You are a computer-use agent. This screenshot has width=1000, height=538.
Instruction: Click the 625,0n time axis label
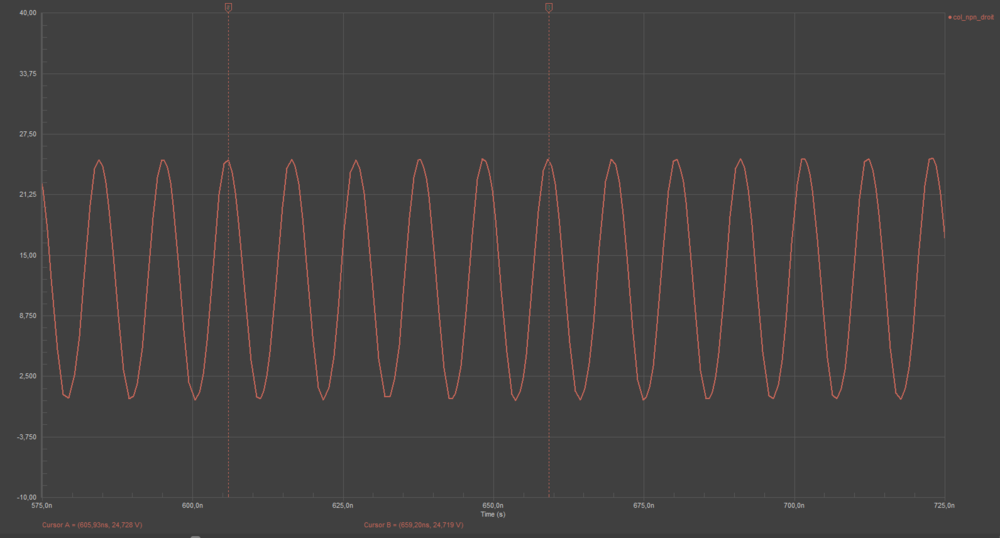343,506
